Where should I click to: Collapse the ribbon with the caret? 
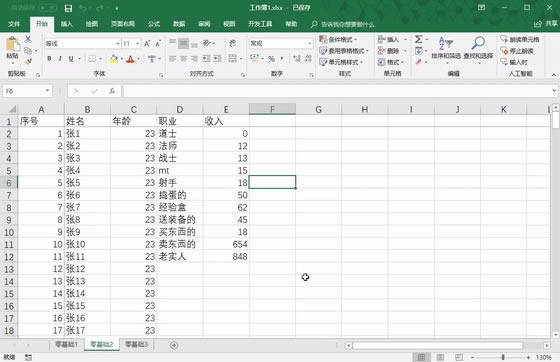554,75
